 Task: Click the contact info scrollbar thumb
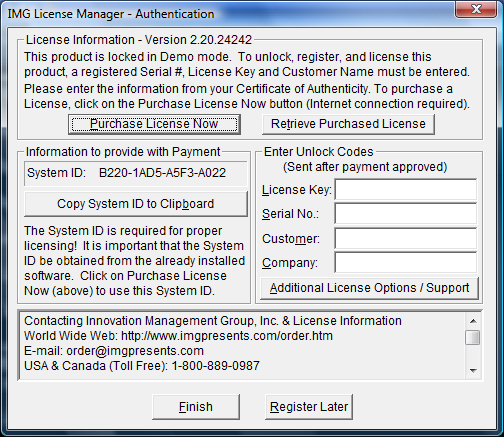pos(473,337)
